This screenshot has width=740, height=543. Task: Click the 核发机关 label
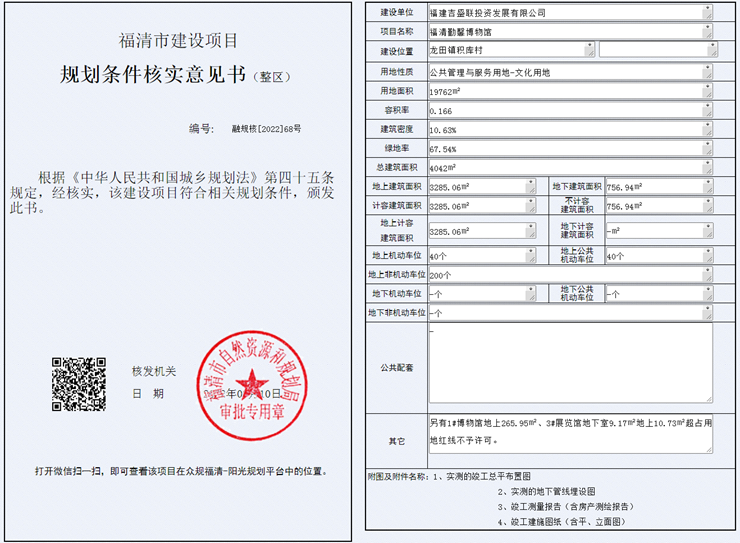(154, 371)
